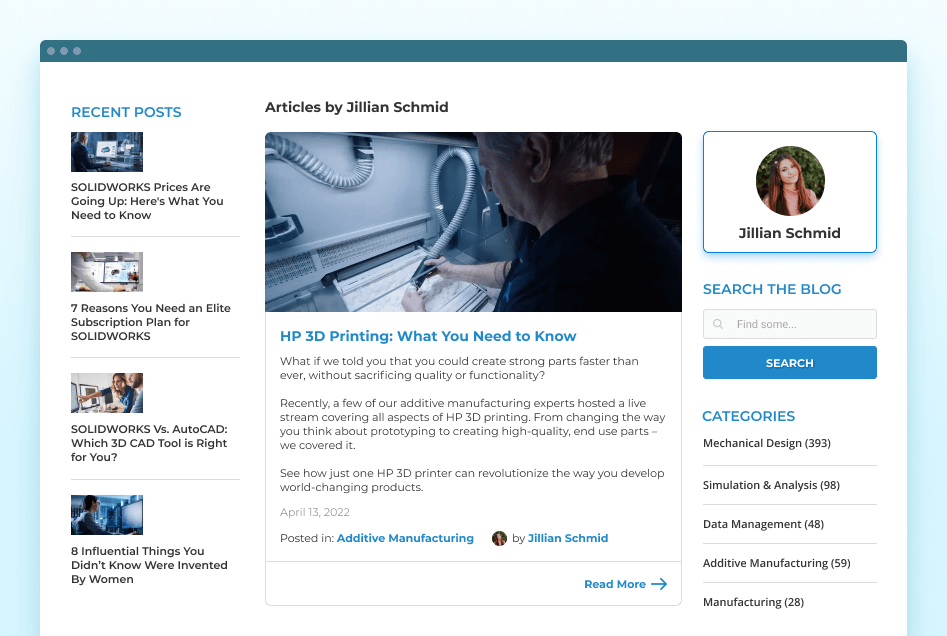Image resolution: width=947 pixels, height=636 pixels.
Task: Select the Additive Manufacturing (59) category
Action: (777, 563)
